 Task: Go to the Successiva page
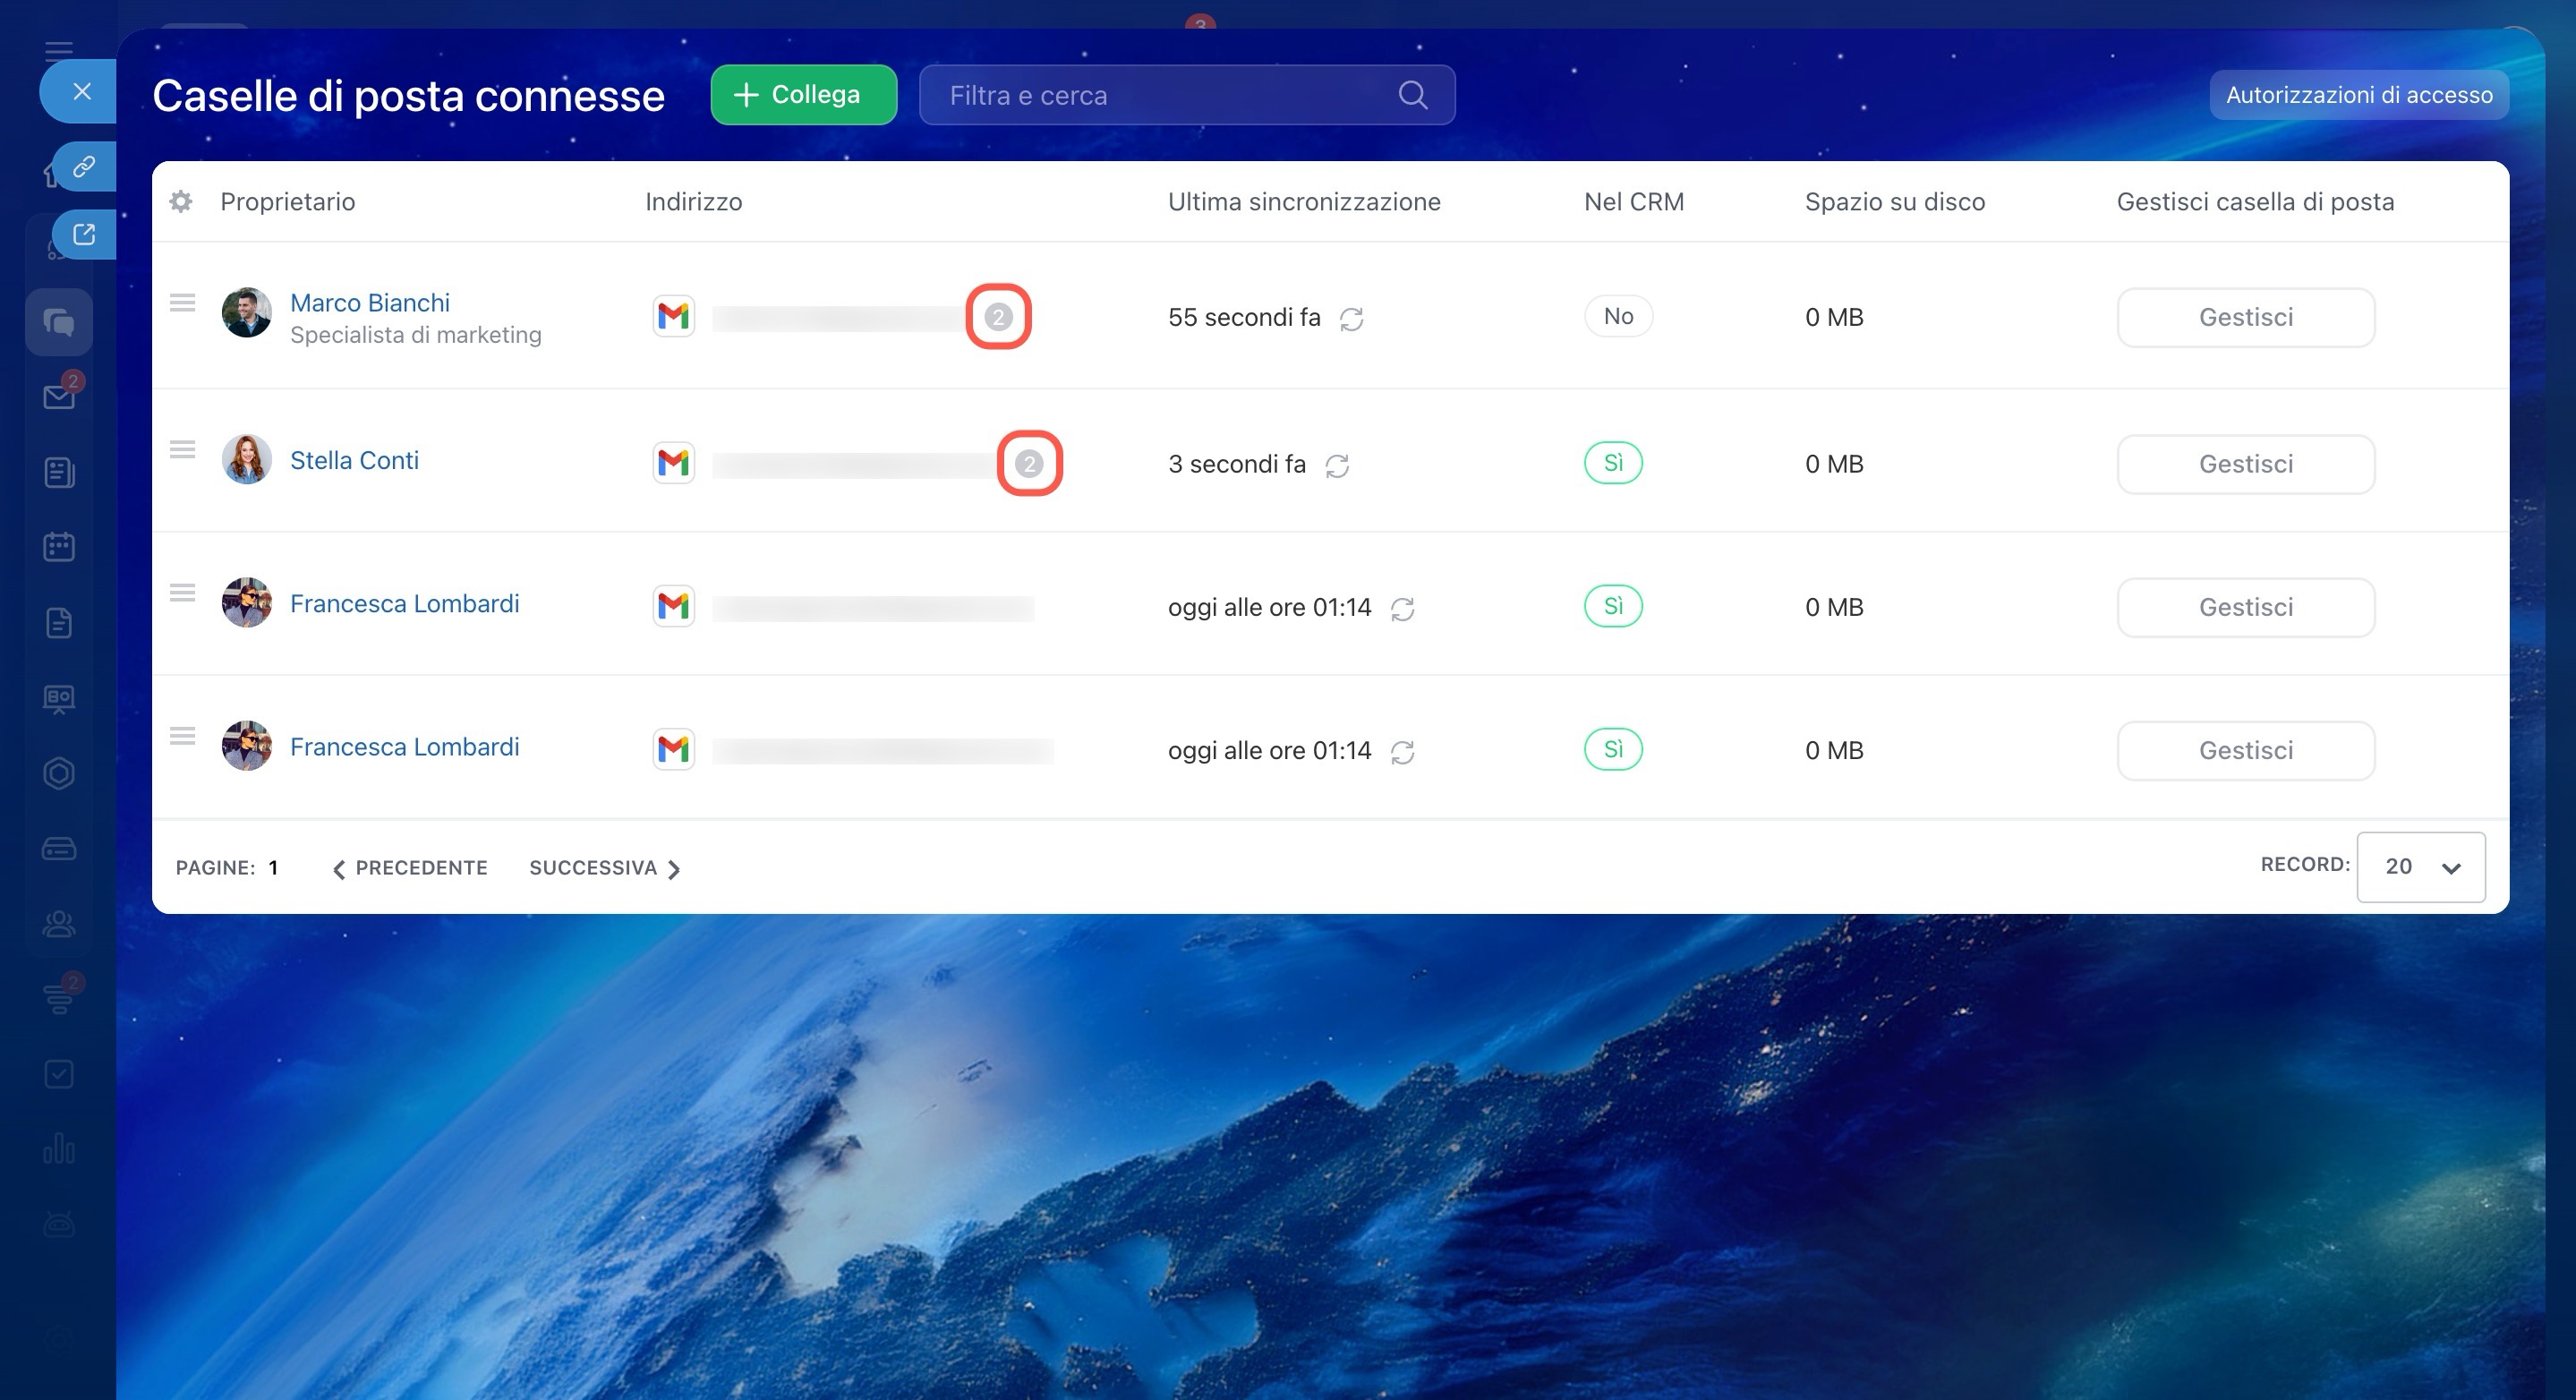point(604,868)
